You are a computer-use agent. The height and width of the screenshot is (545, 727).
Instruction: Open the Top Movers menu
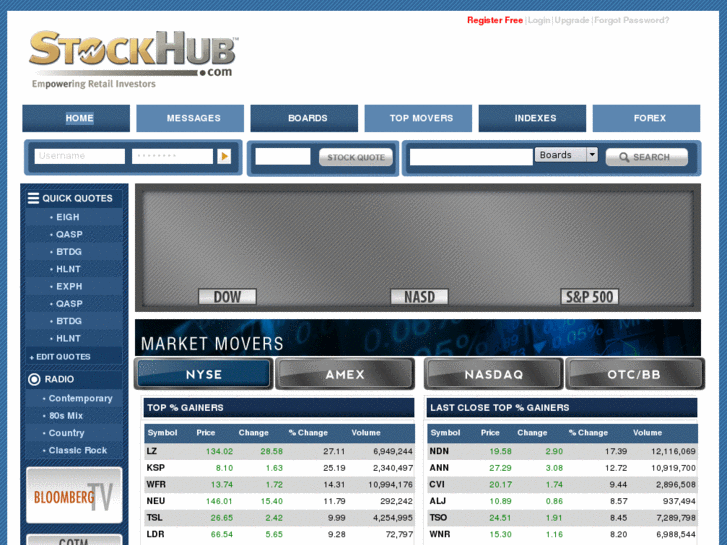(x=418, y=118)
